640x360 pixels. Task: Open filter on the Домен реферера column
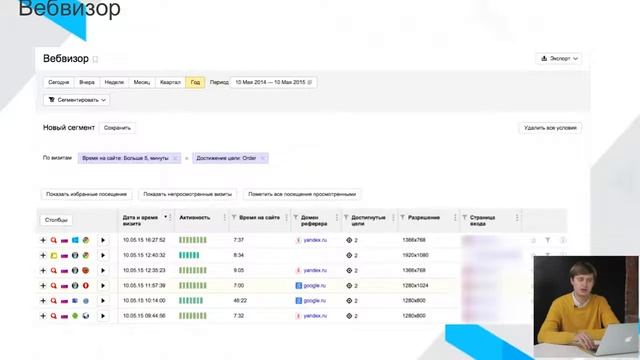pyautogui.click(x=296, y=218)
